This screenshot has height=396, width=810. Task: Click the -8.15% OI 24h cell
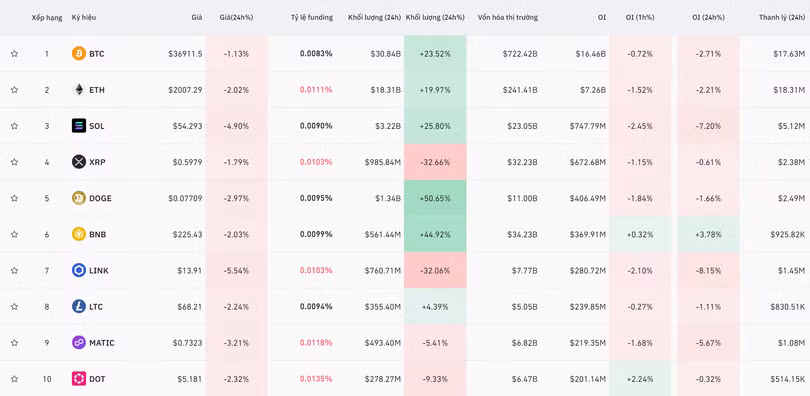click(708, 271)
